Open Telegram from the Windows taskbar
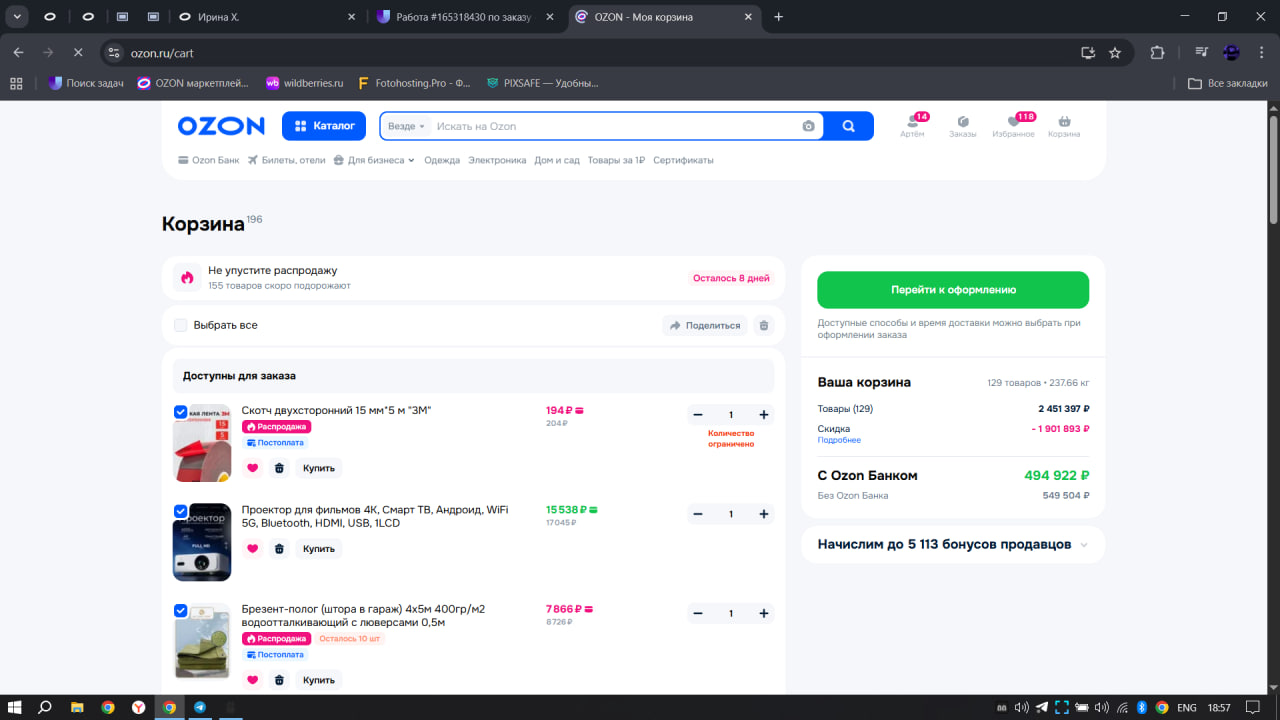1280x720 pixels. 200,707
